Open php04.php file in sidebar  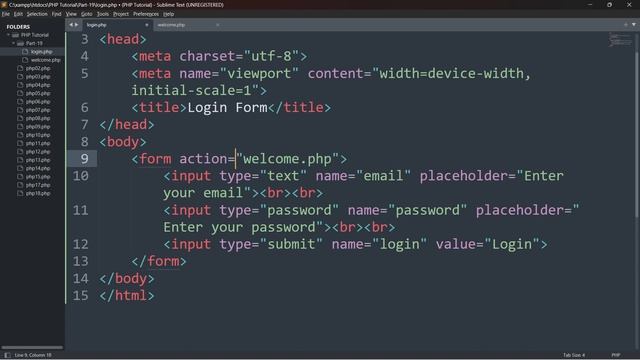38,85
